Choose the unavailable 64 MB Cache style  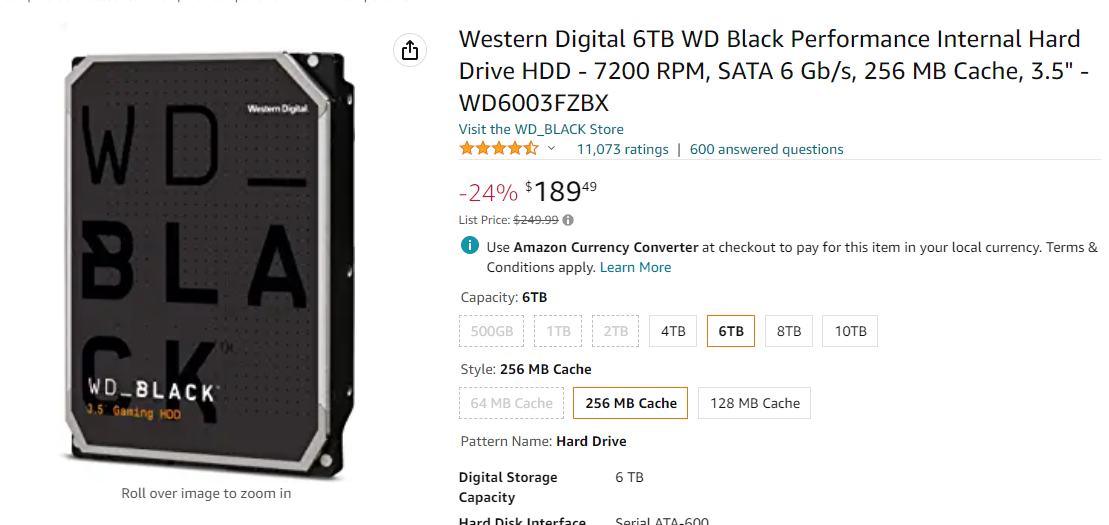(x=511, y=403)
